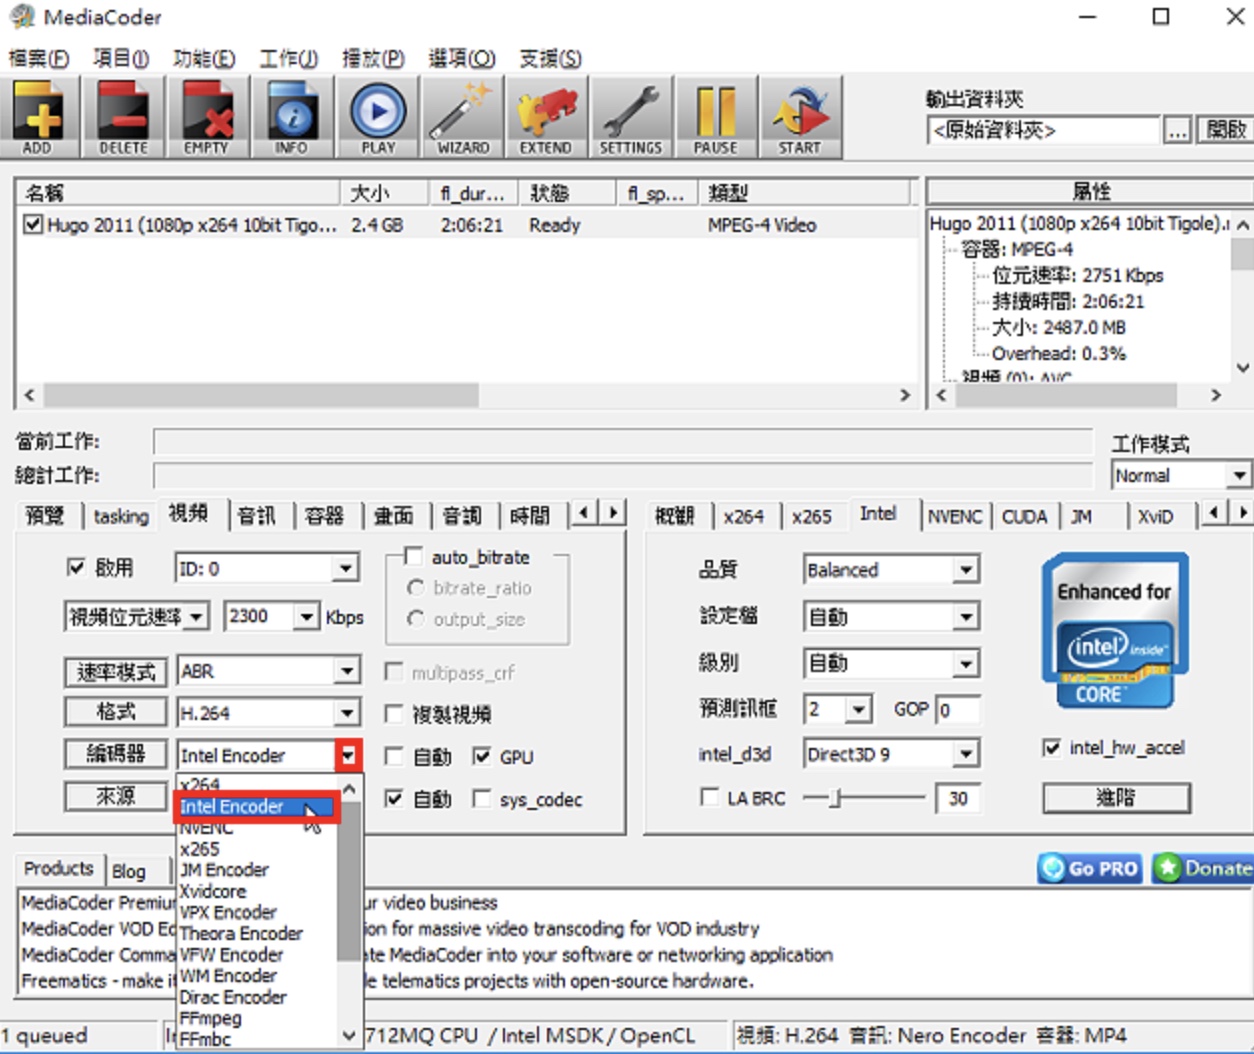
Task: Open the EXTEND puzzle icon
Action: tap(546, 117)
